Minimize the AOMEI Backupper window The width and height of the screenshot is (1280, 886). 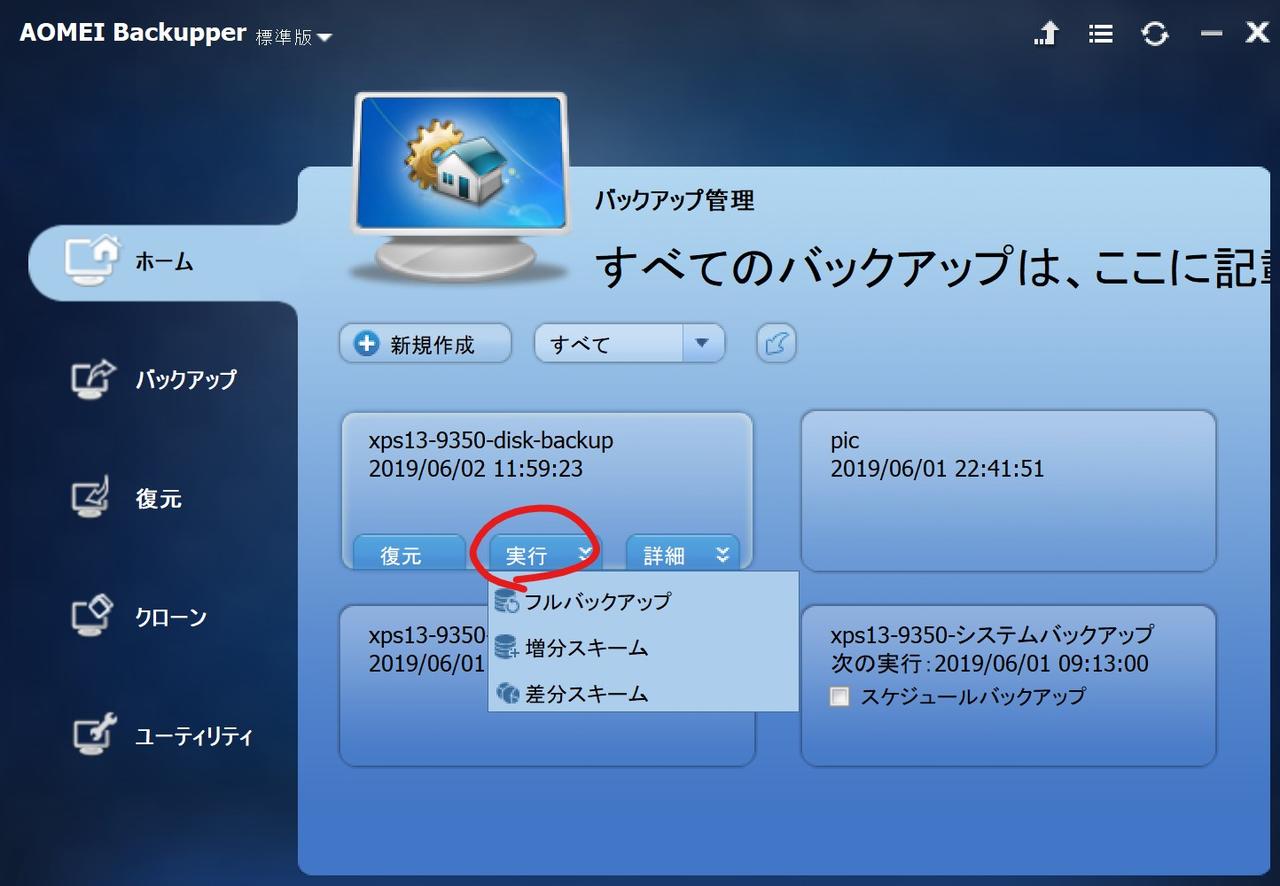tap(1211, 33)
